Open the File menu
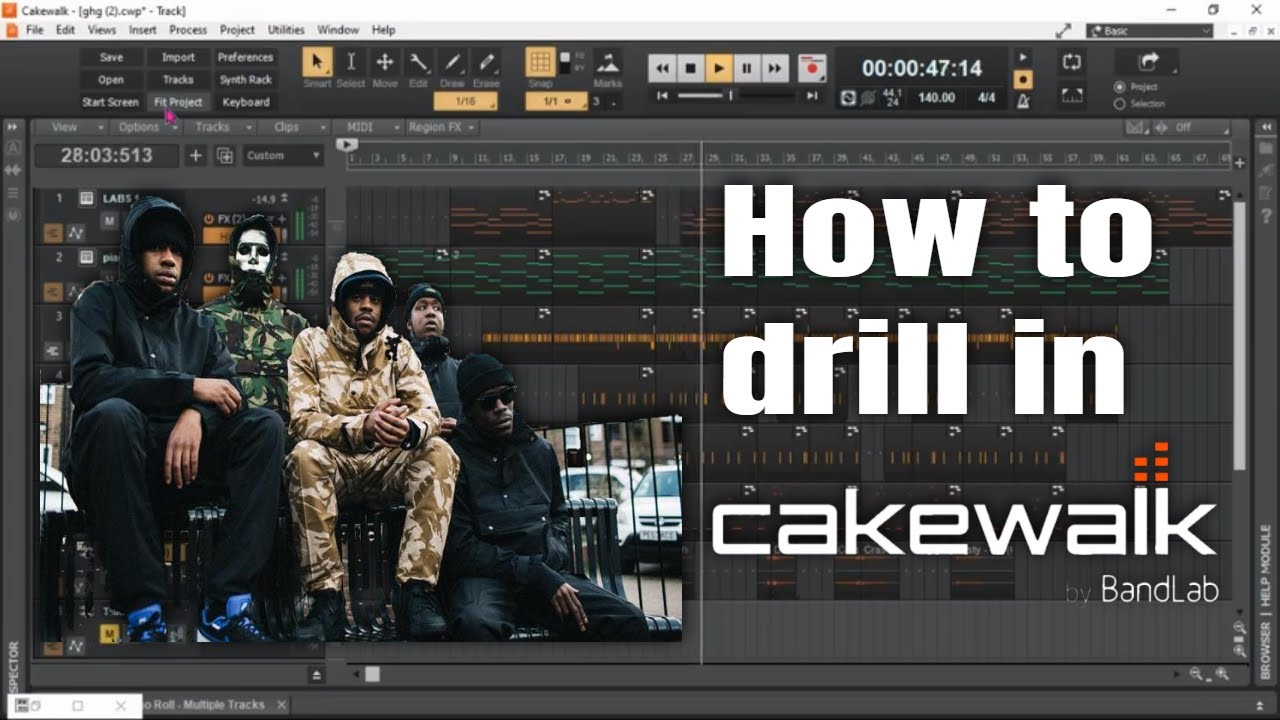The width and height of the screenshot is (1280, 720). pos(35,30)
